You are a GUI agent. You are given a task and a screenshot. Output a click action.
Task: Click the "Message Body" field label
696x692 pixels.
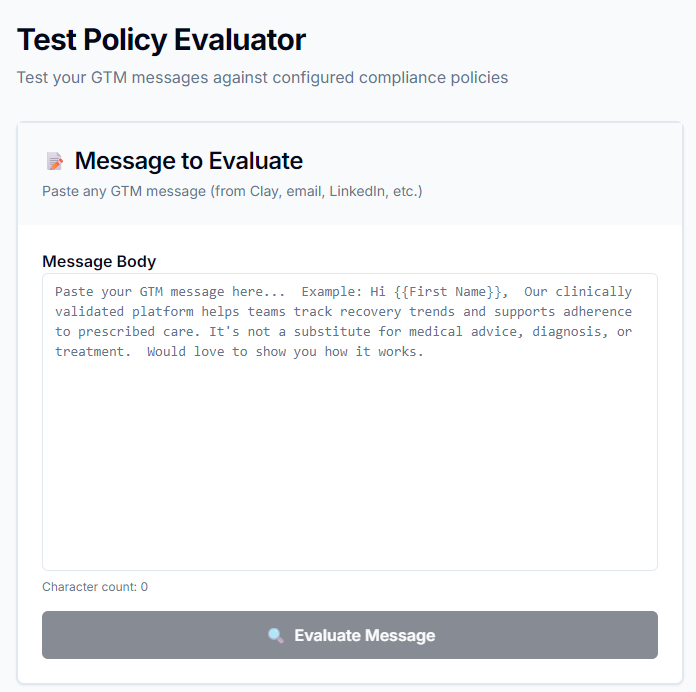pos(99,262)
